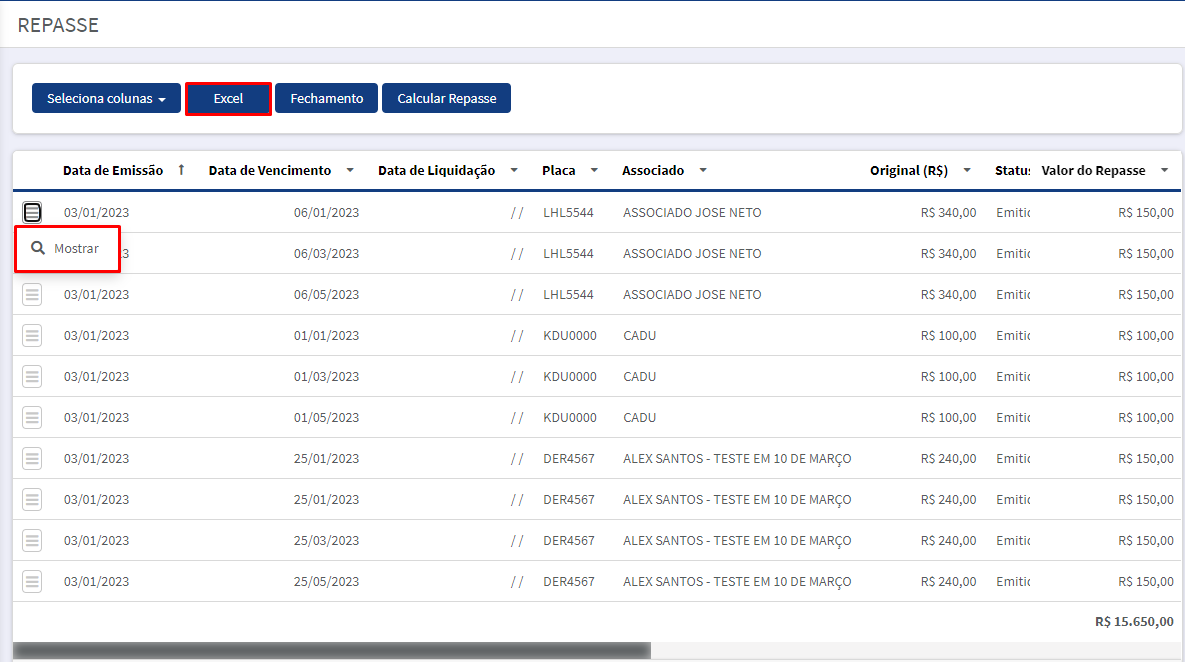Choose Mostrar in the row popup menu
Image resolution: width=1185 pixels, height=662 pixels.
point(67,249)
